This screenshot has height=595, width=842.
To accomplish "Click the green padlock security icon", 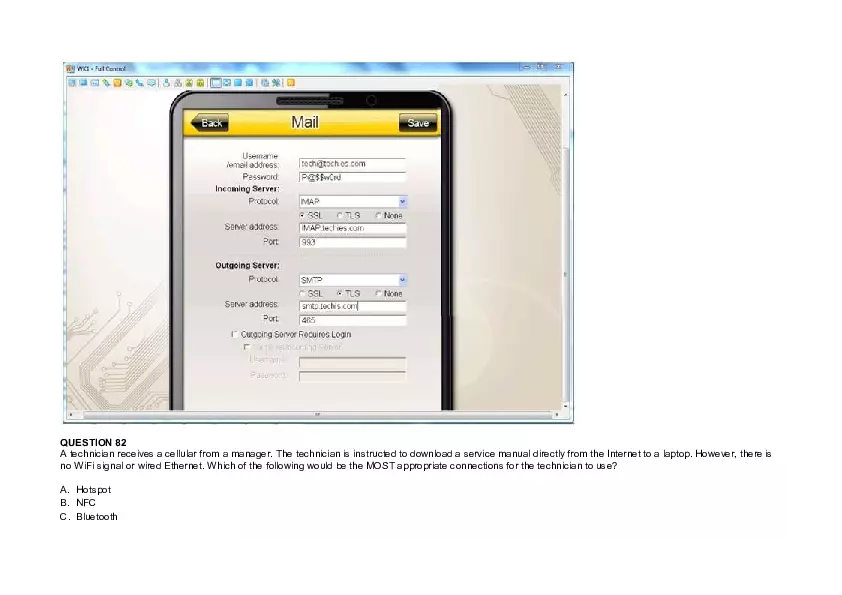I will tap(200, 82).
